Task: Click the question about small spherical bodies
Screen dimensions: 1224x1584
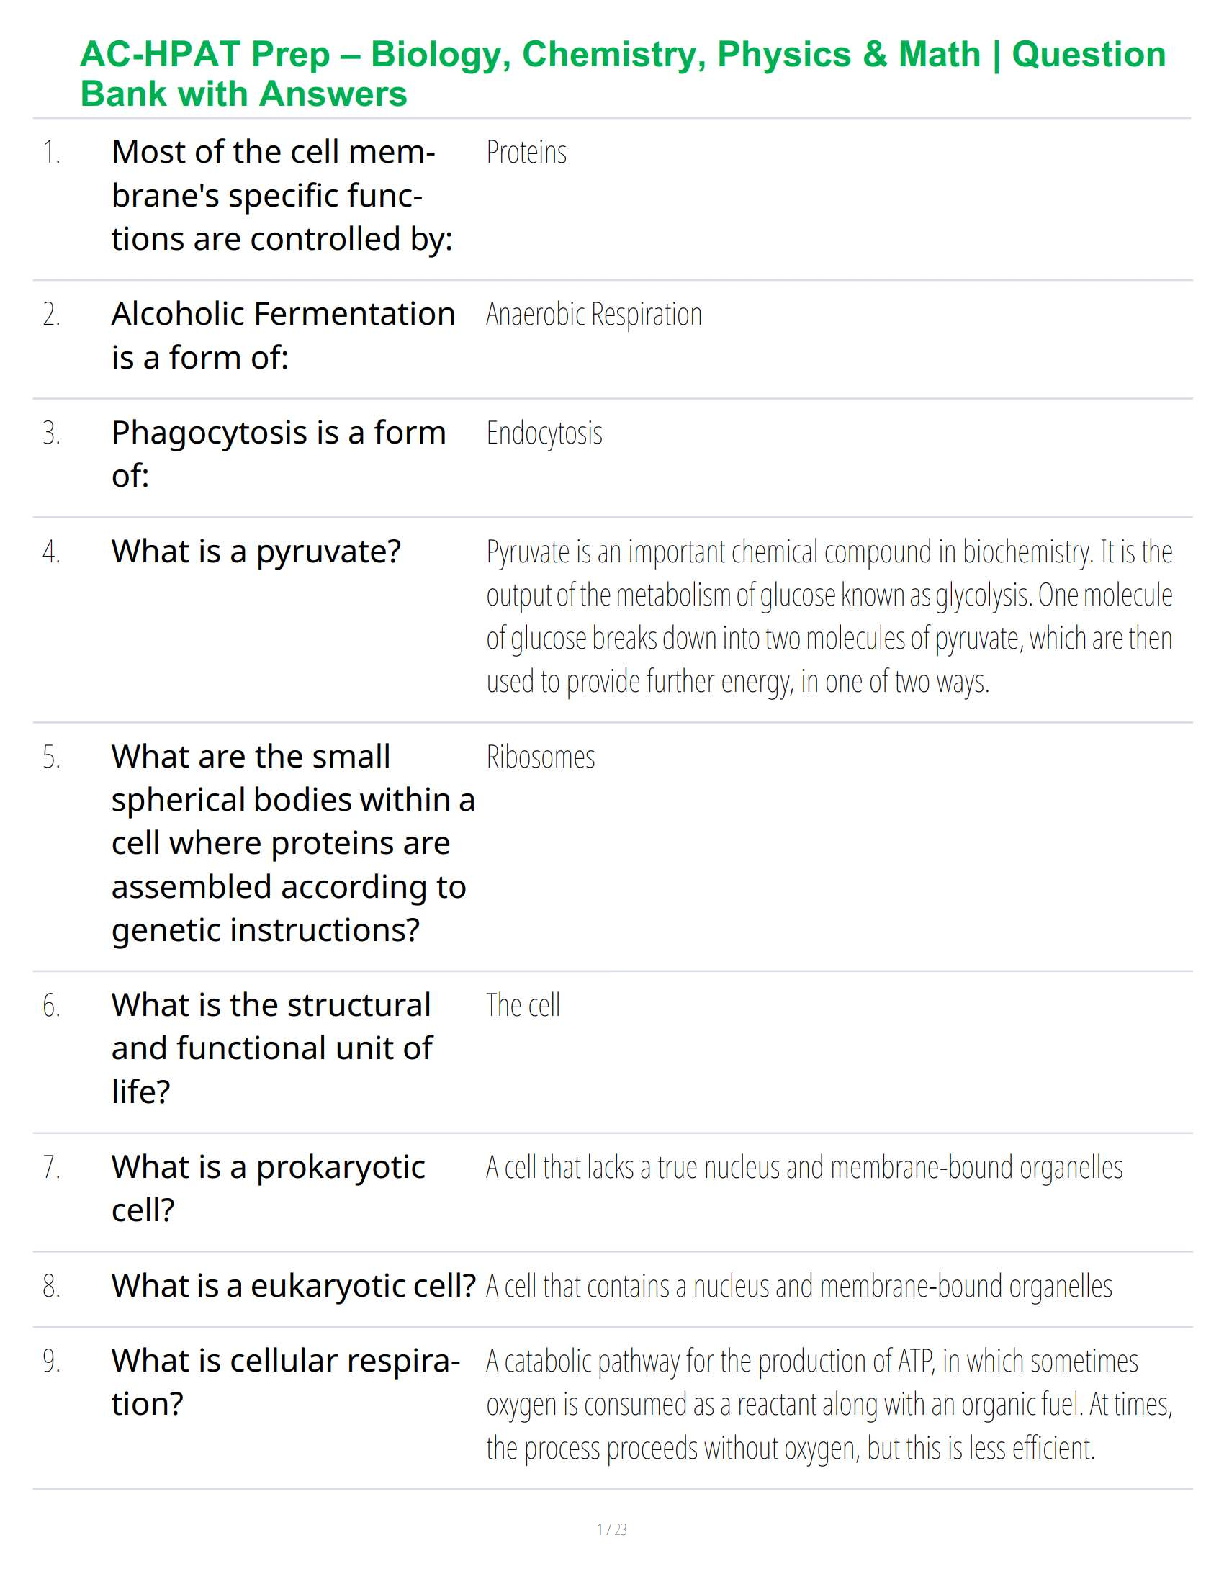Action: [x=292, y=843]
